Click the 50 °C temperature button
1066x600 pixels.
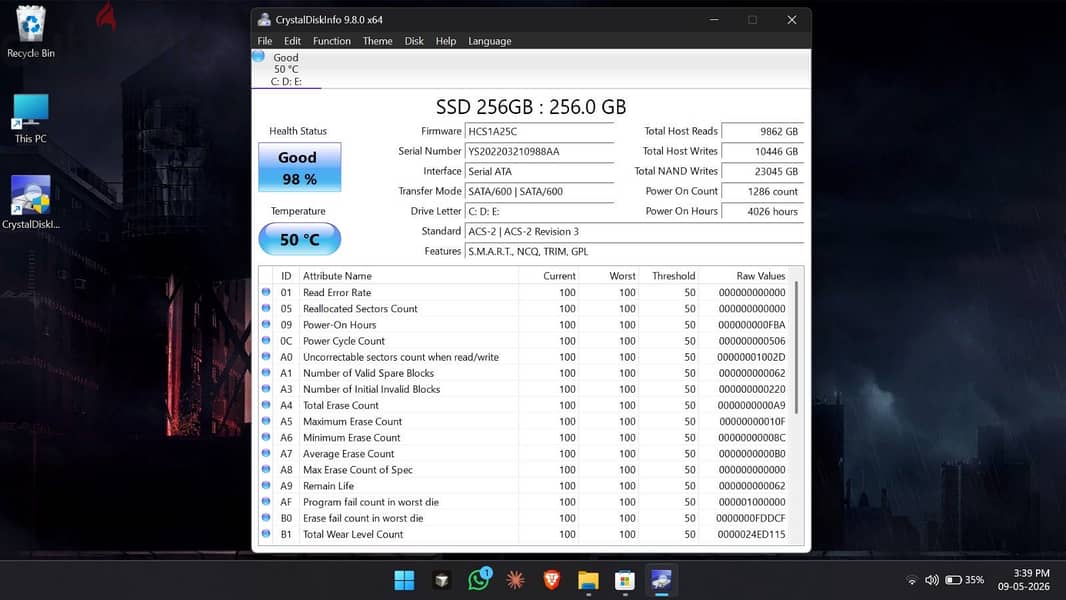tap(299, 239)
